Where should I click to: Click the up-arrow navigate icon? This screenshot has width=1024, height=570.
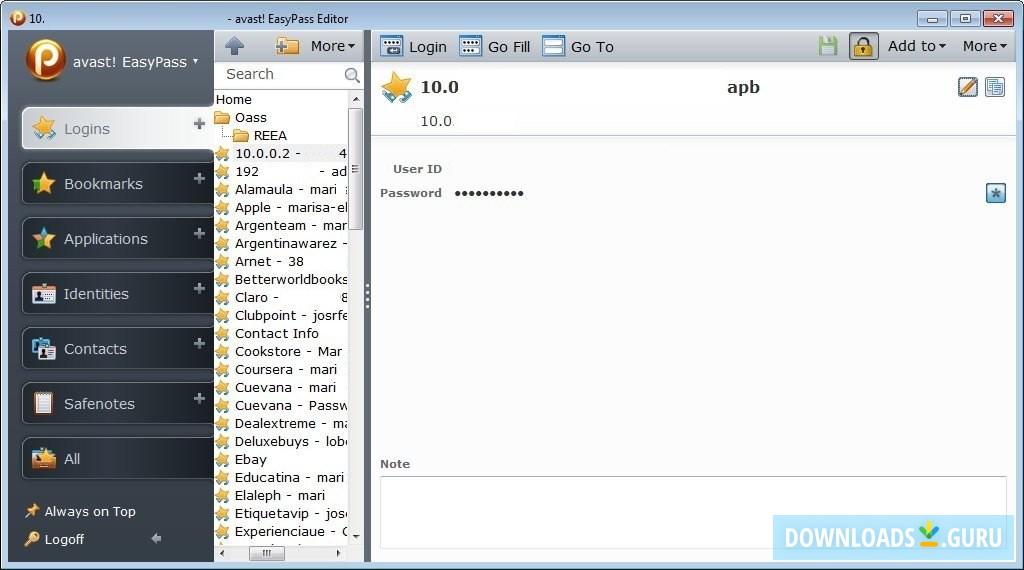234,46
